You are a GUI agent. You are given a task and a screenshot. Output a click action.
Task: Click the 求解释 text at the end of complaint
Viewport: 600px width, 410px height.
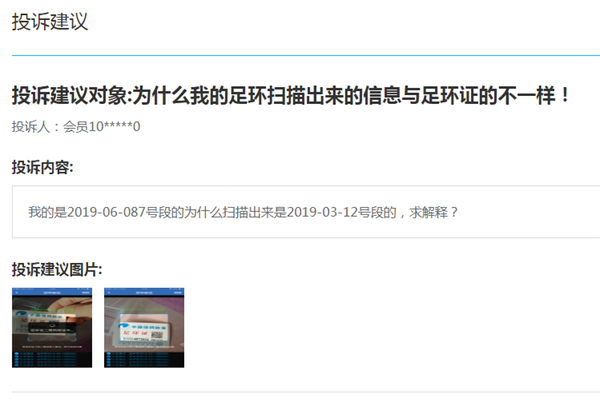point(428,212)
